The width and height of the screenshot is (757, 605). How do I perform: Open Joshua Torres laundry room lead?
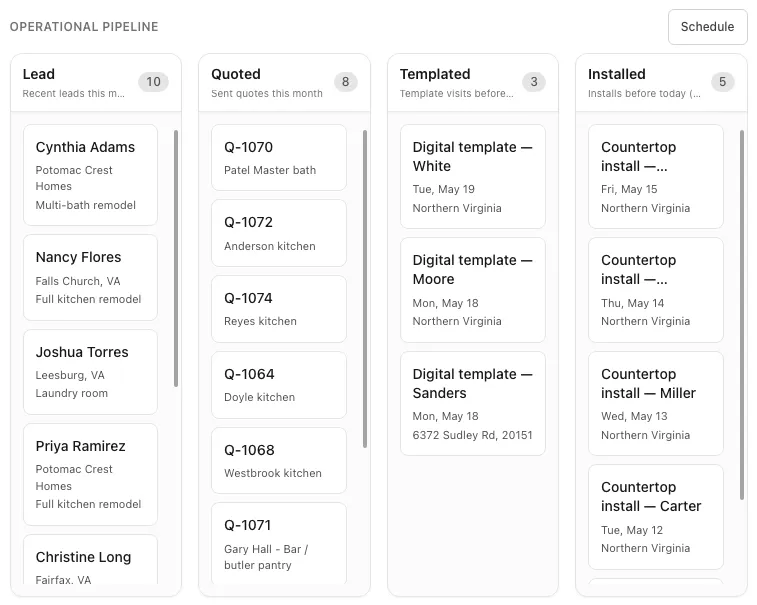(90, 372)
